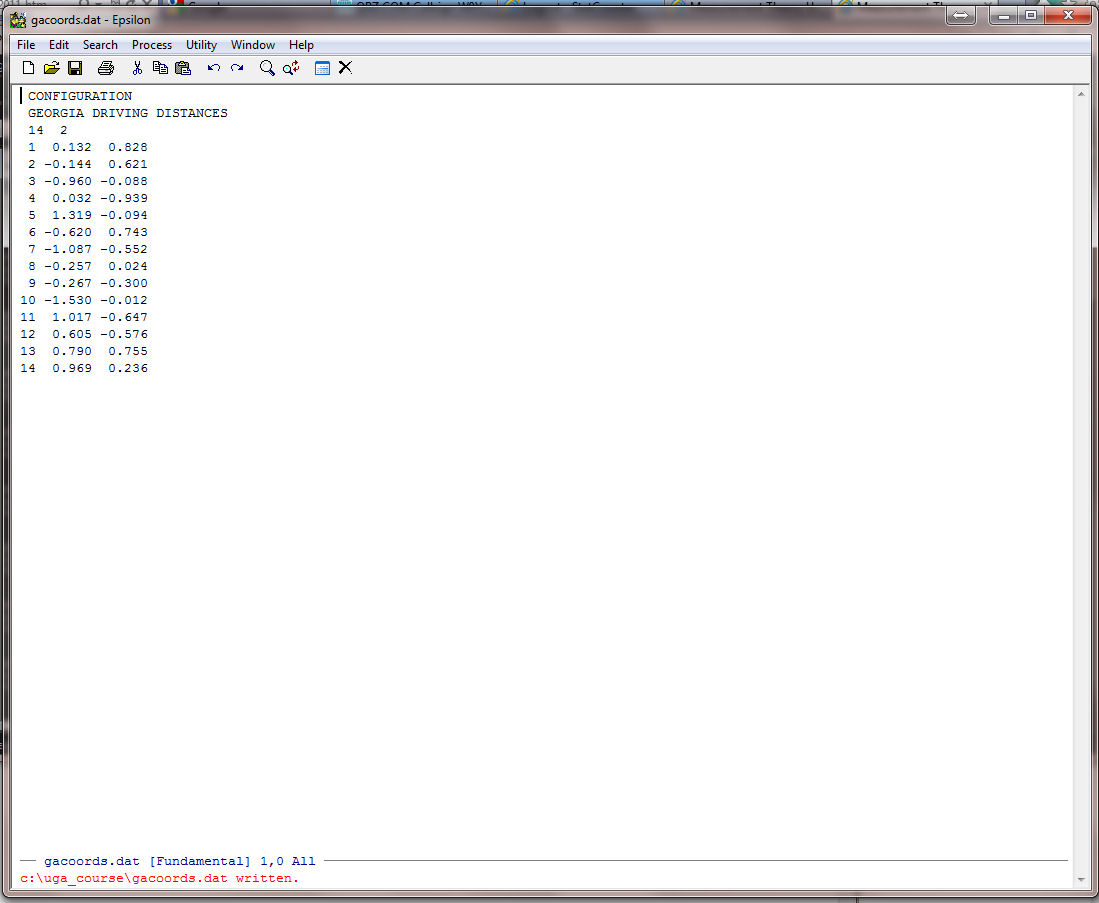The image size is (1099, 903).
Task: Open the Process menu
Action: coord(152,45)
